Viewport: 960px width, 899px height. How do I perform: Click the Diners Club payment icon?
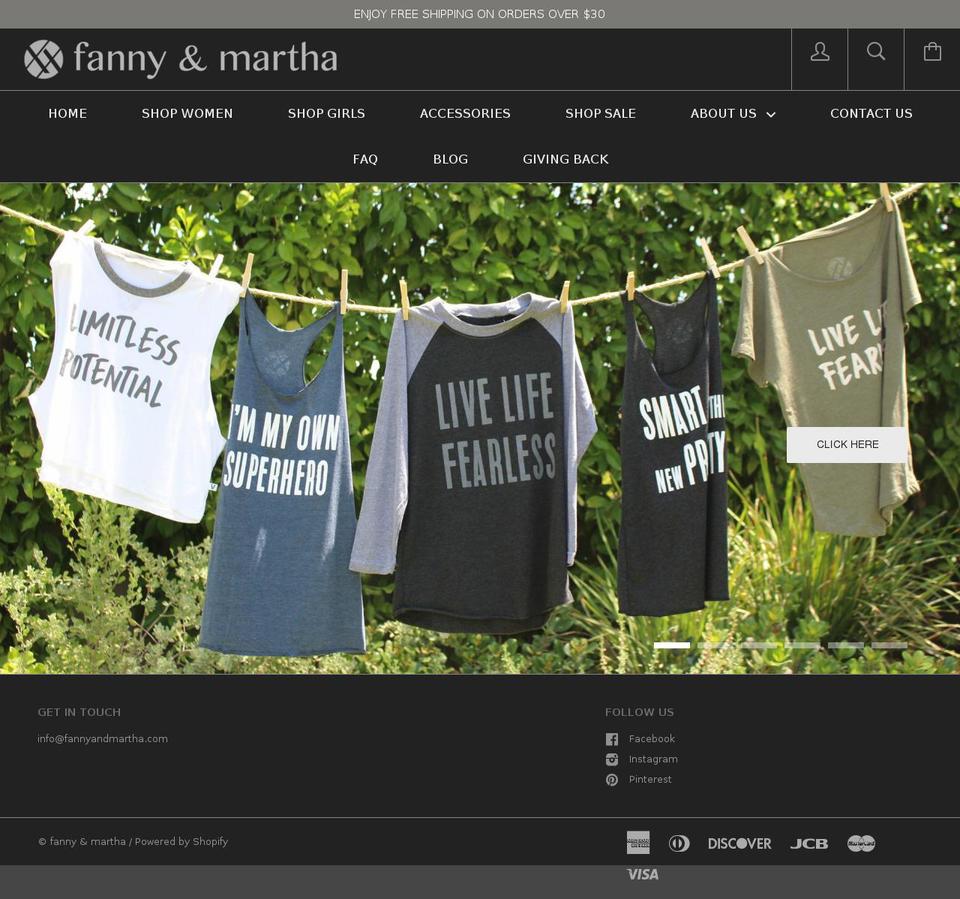click(679, 843)
